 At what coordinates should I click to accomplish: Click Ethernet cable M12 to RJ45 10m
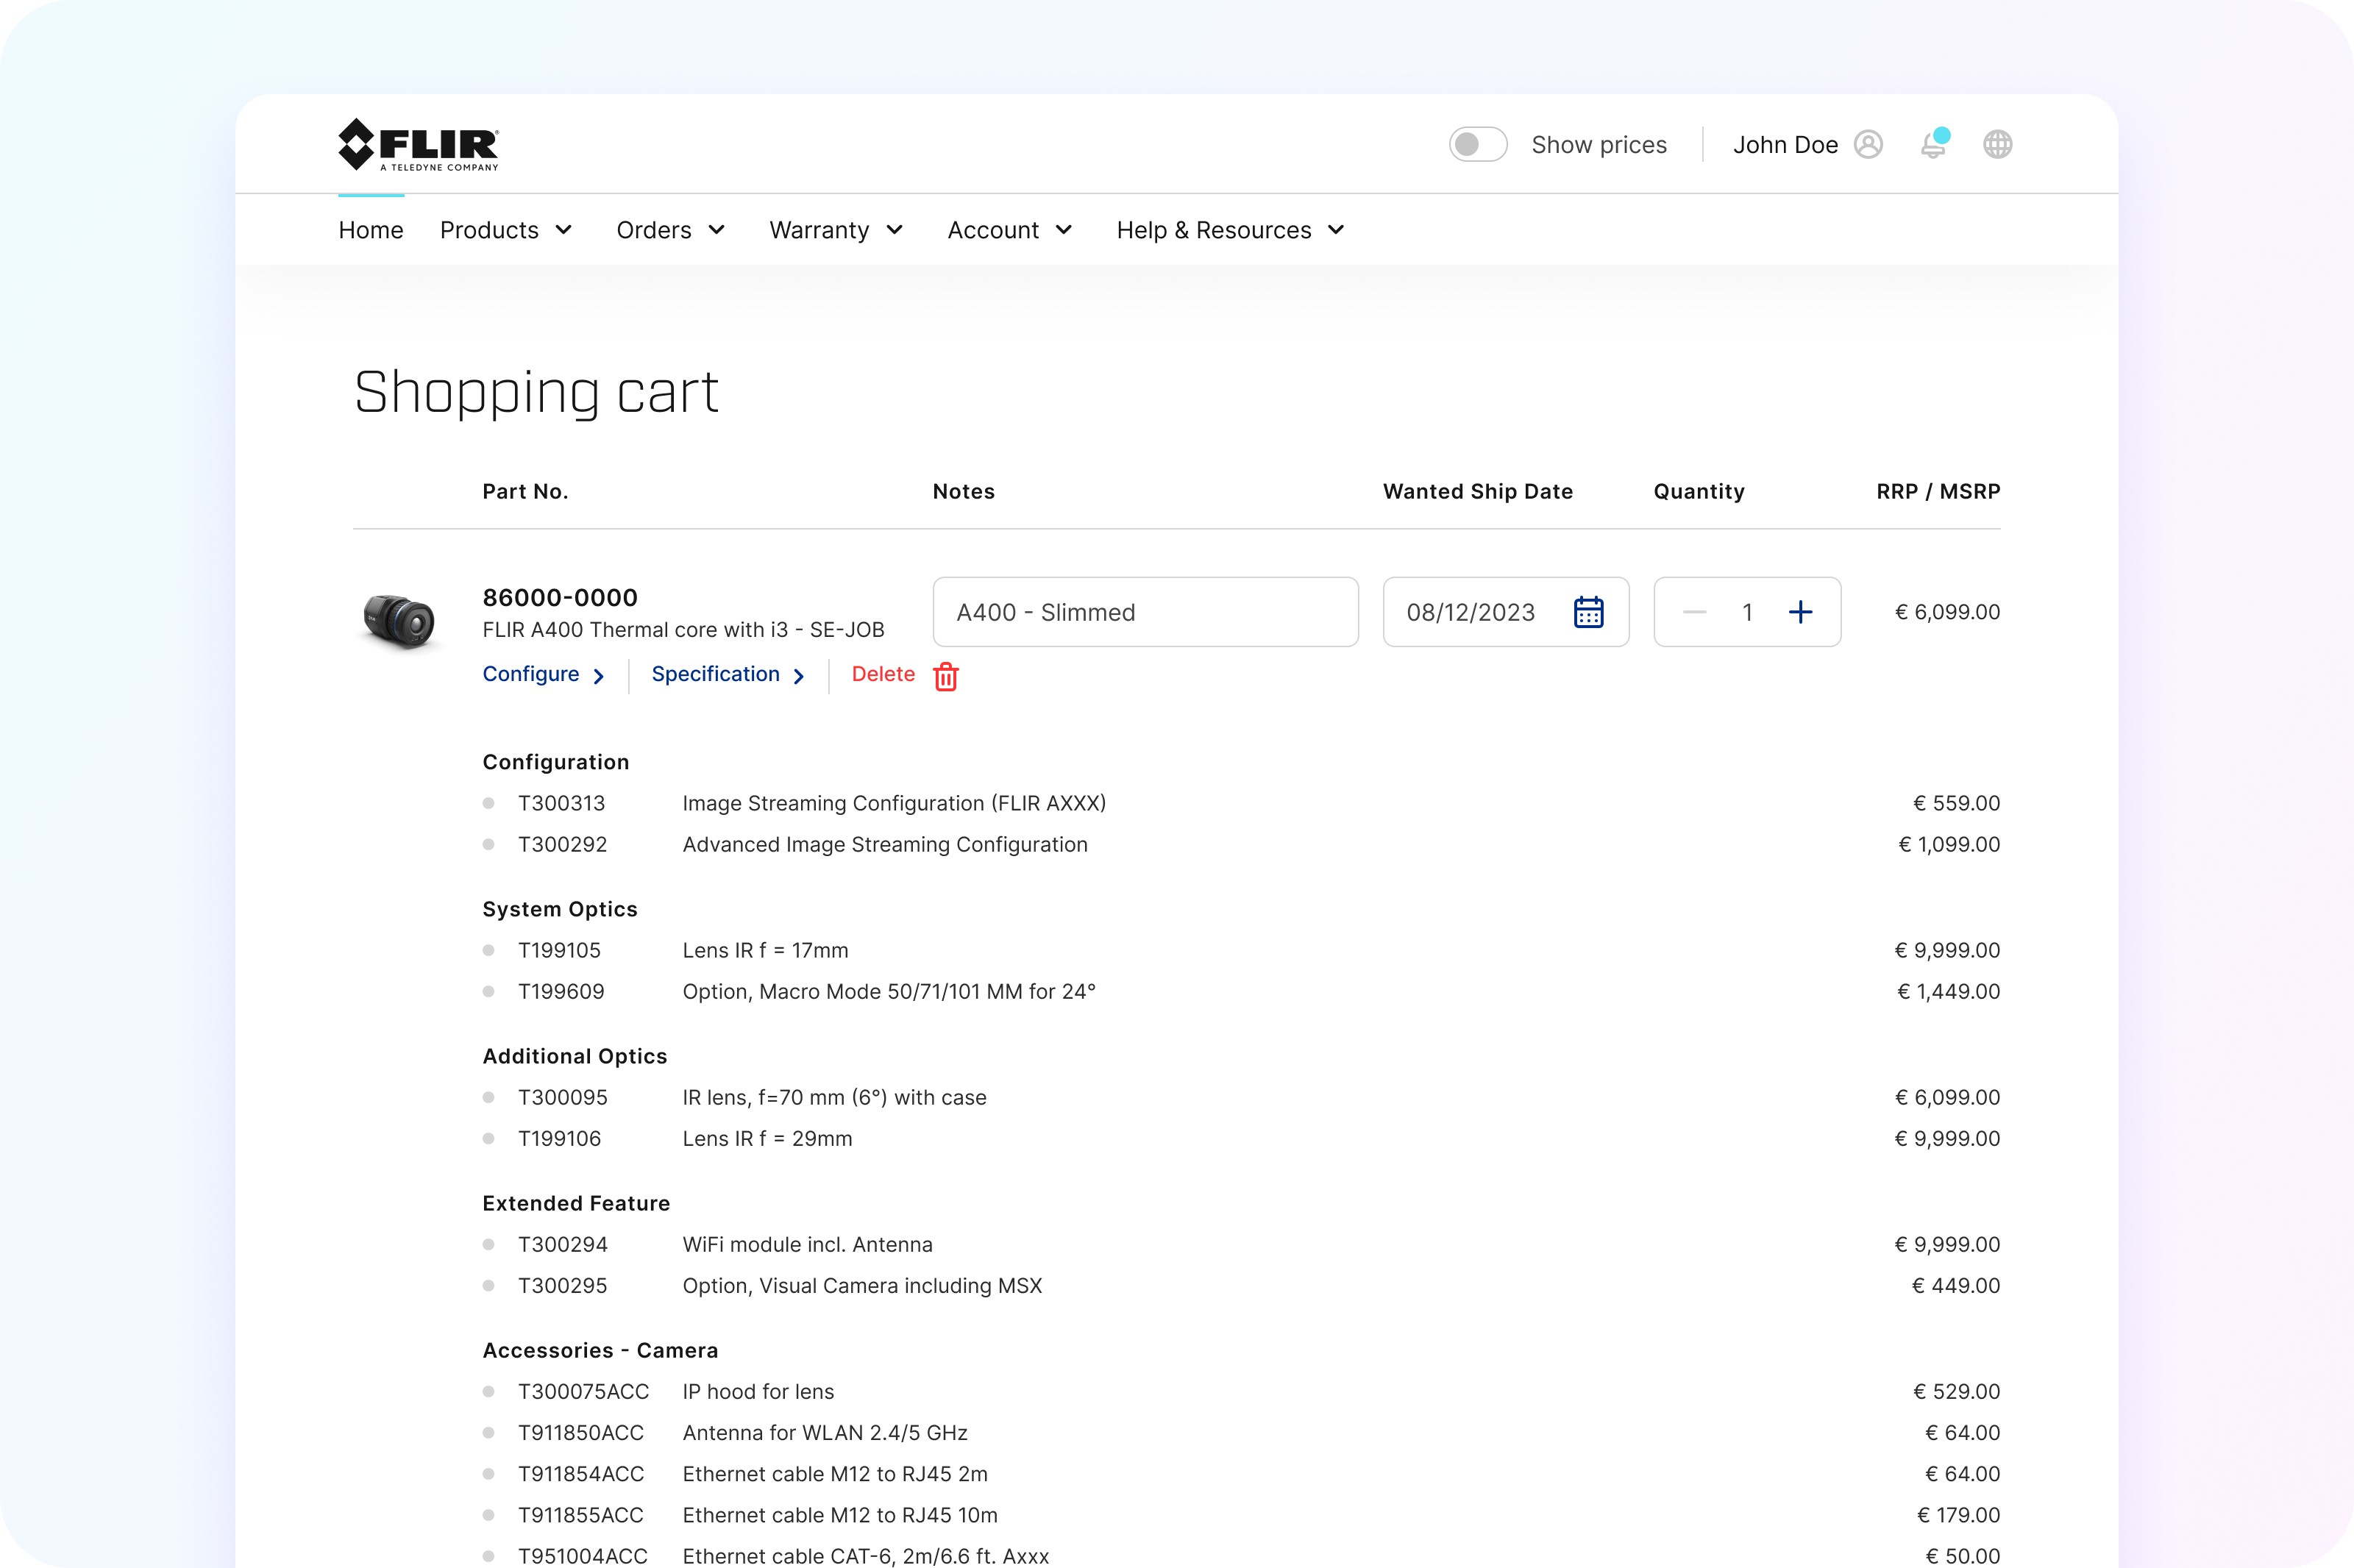pyautogui.click(x=840, y=1515)
